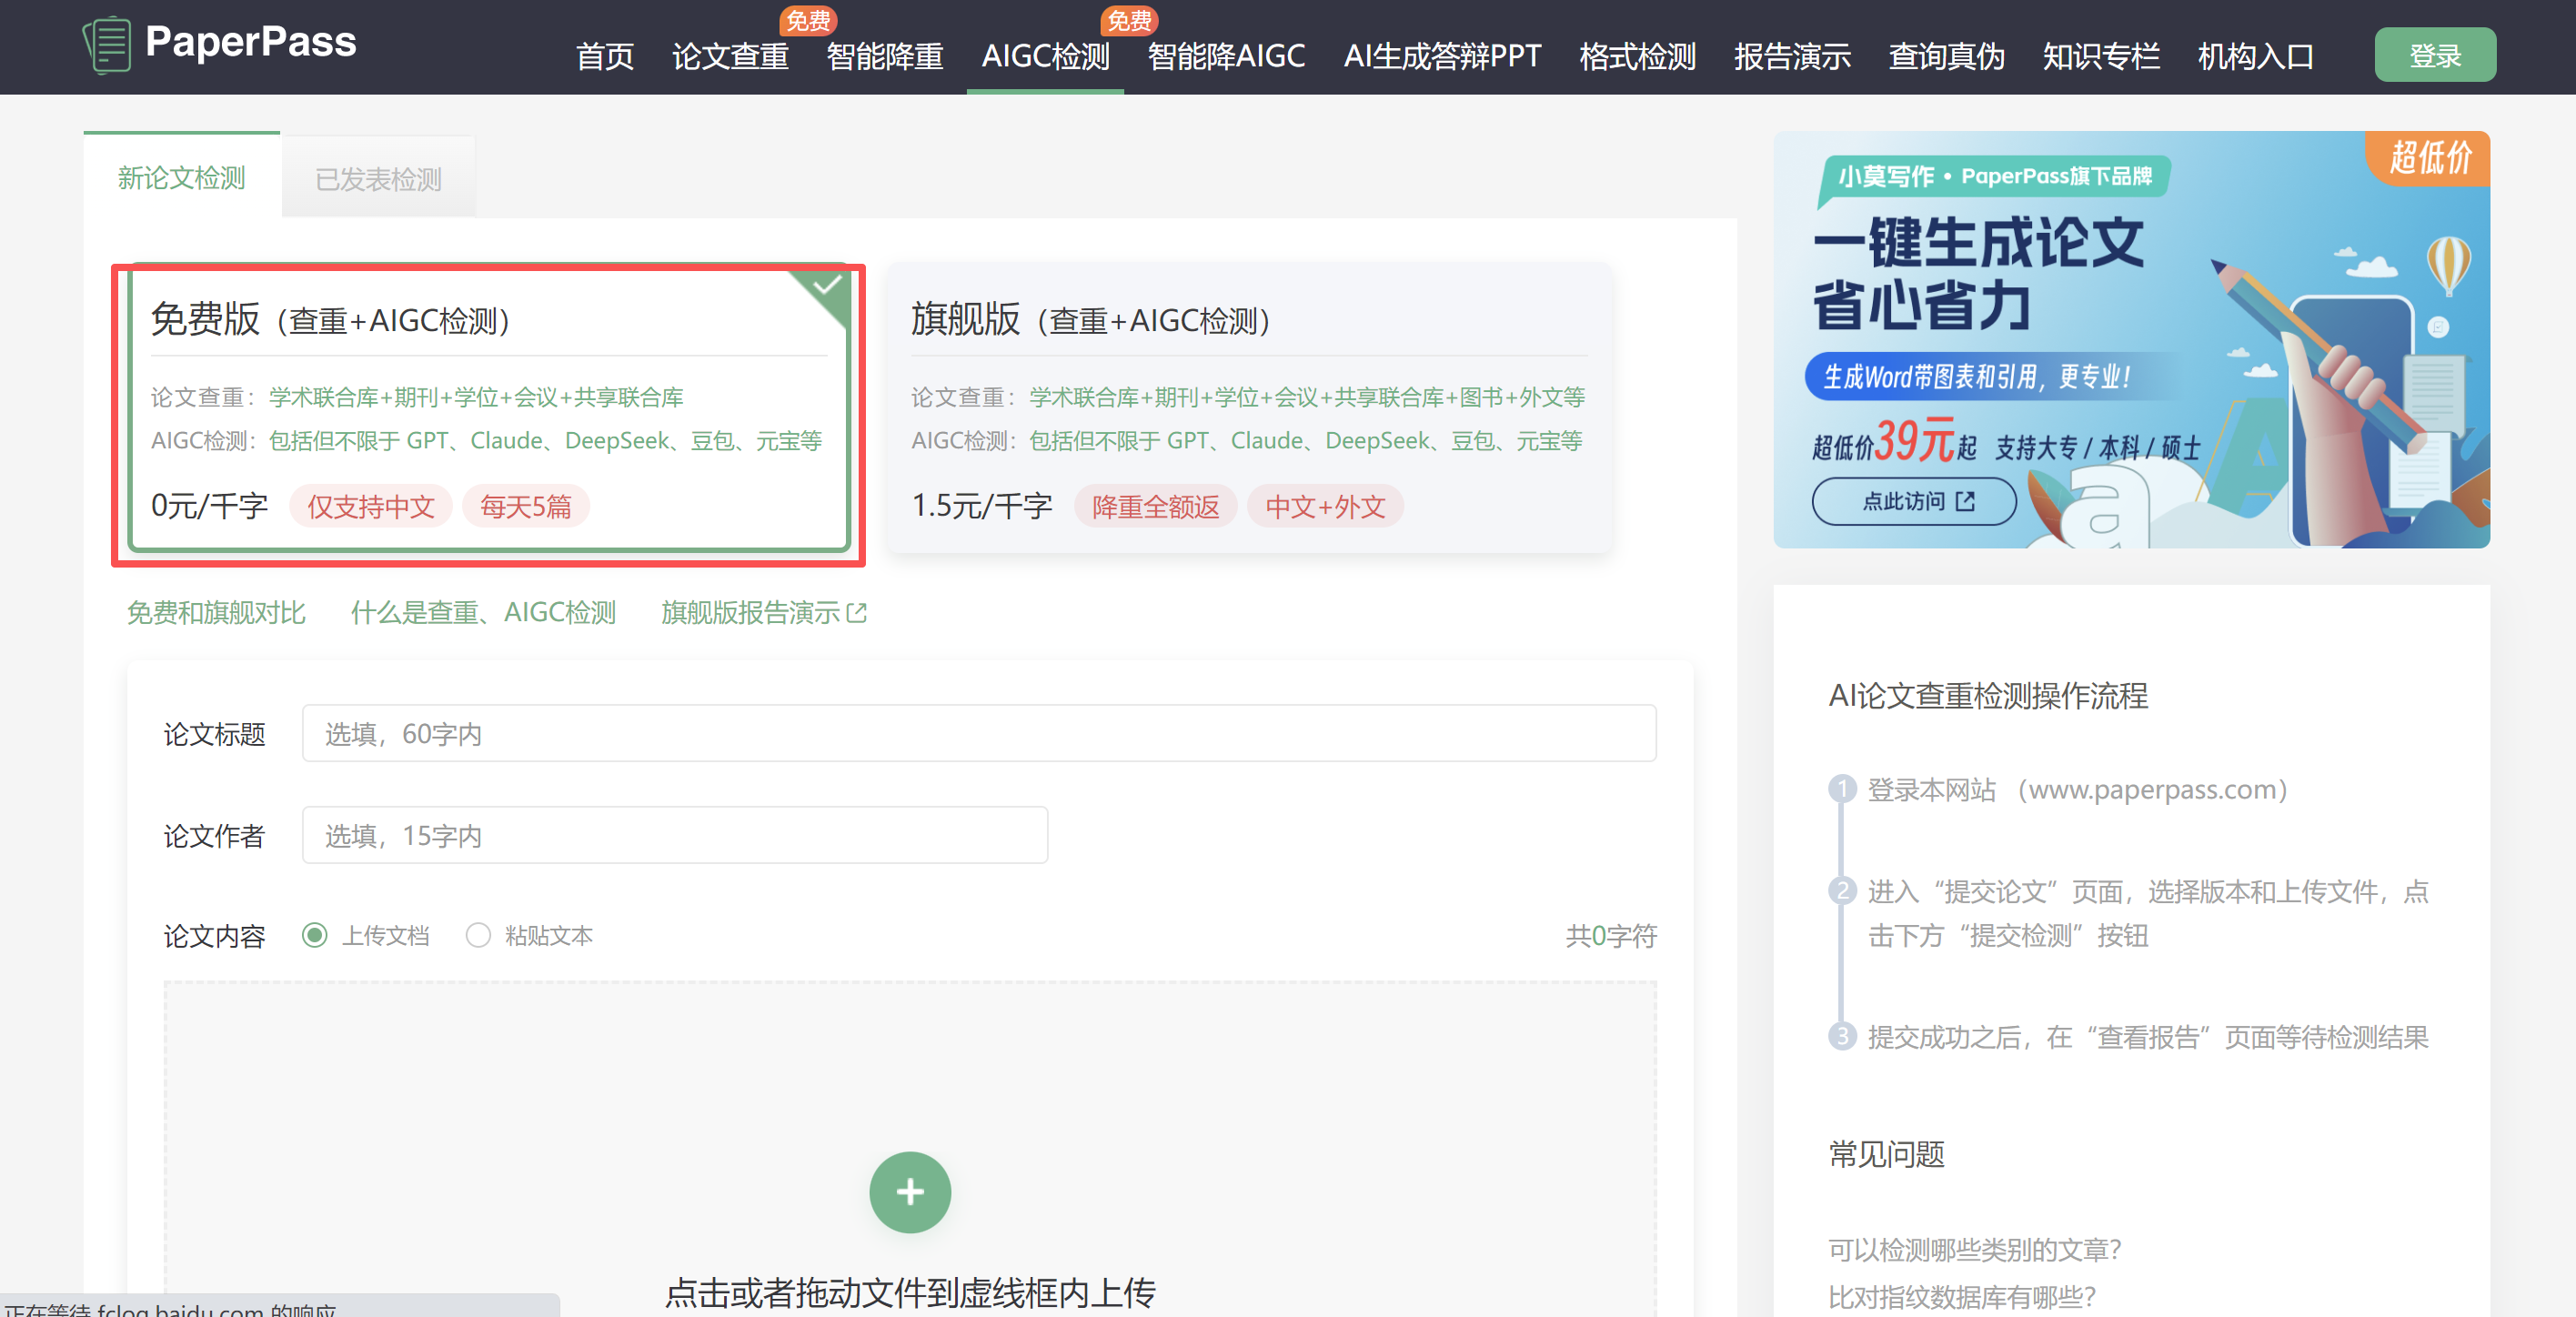The image size is (2576, 1317).
Task: Click the green plus upload icon
Action: (x=909, y=1192)
